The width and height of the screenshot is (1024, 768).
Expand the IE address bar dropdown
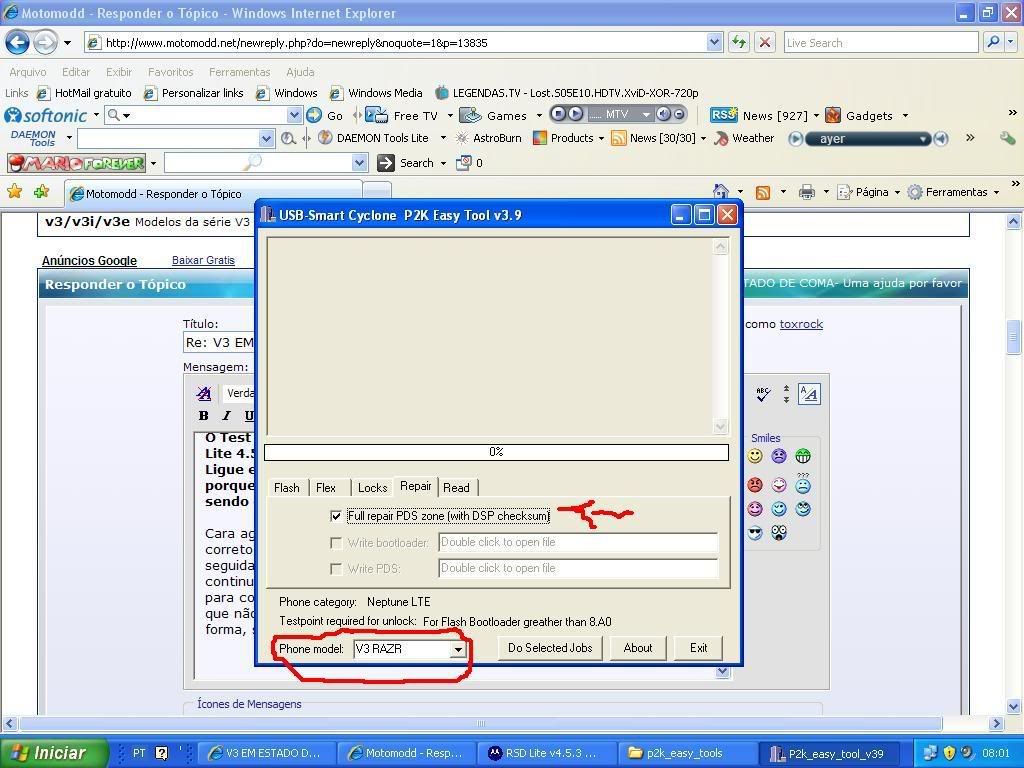[x=714, y=42]
